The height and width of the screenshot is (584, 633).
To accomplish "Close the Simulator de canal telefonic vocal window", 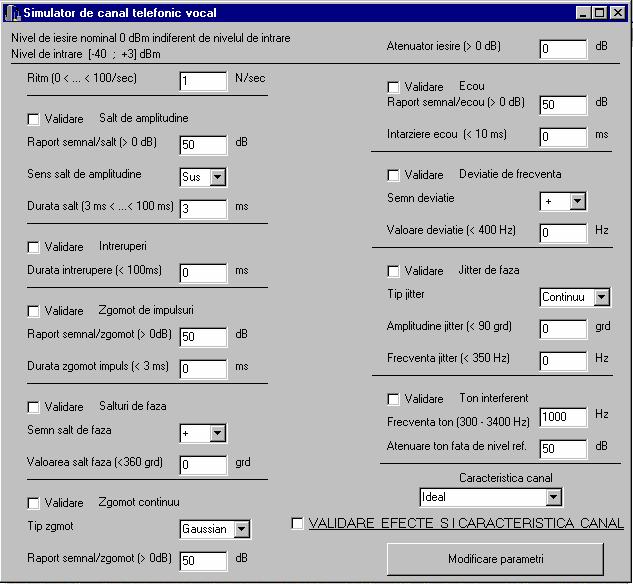I will [x=618, y=13].
